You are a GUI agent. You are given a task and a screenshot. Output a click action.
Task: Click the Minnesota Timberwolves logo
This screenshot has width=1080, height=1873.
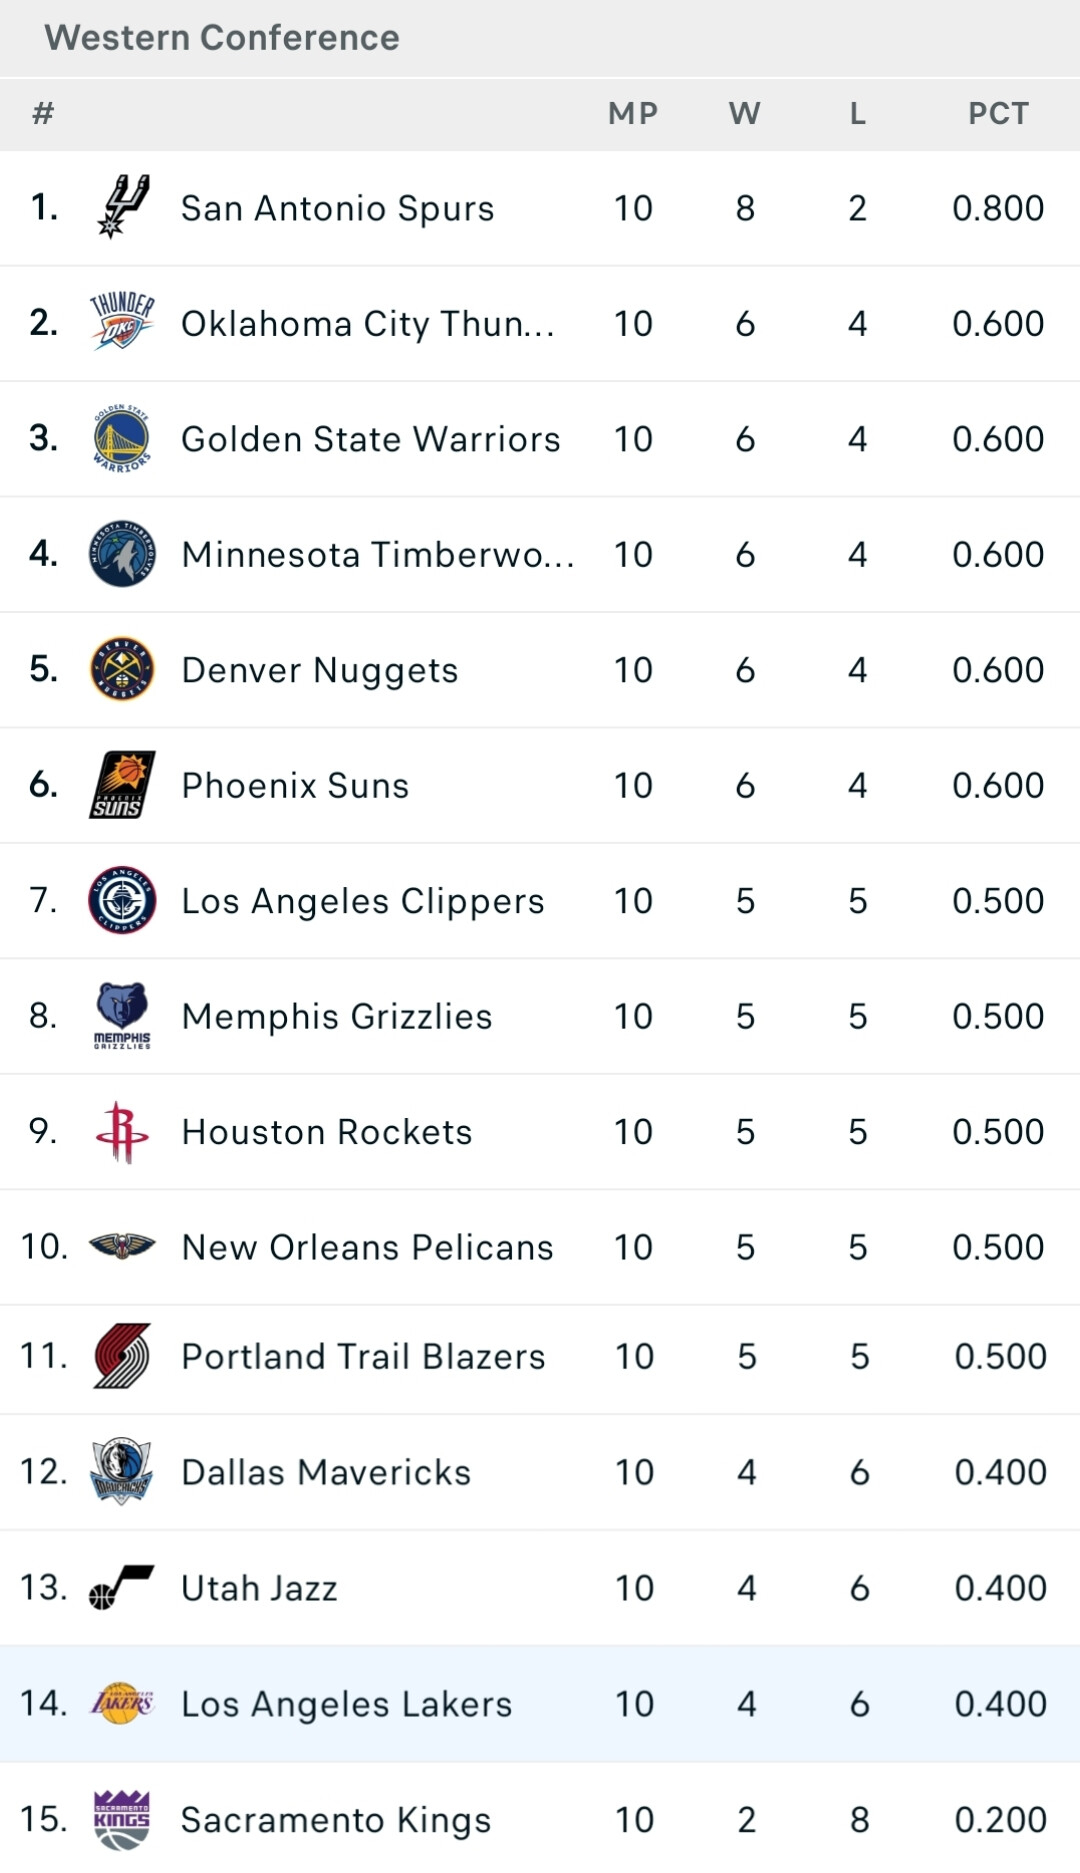coord(122,554)
